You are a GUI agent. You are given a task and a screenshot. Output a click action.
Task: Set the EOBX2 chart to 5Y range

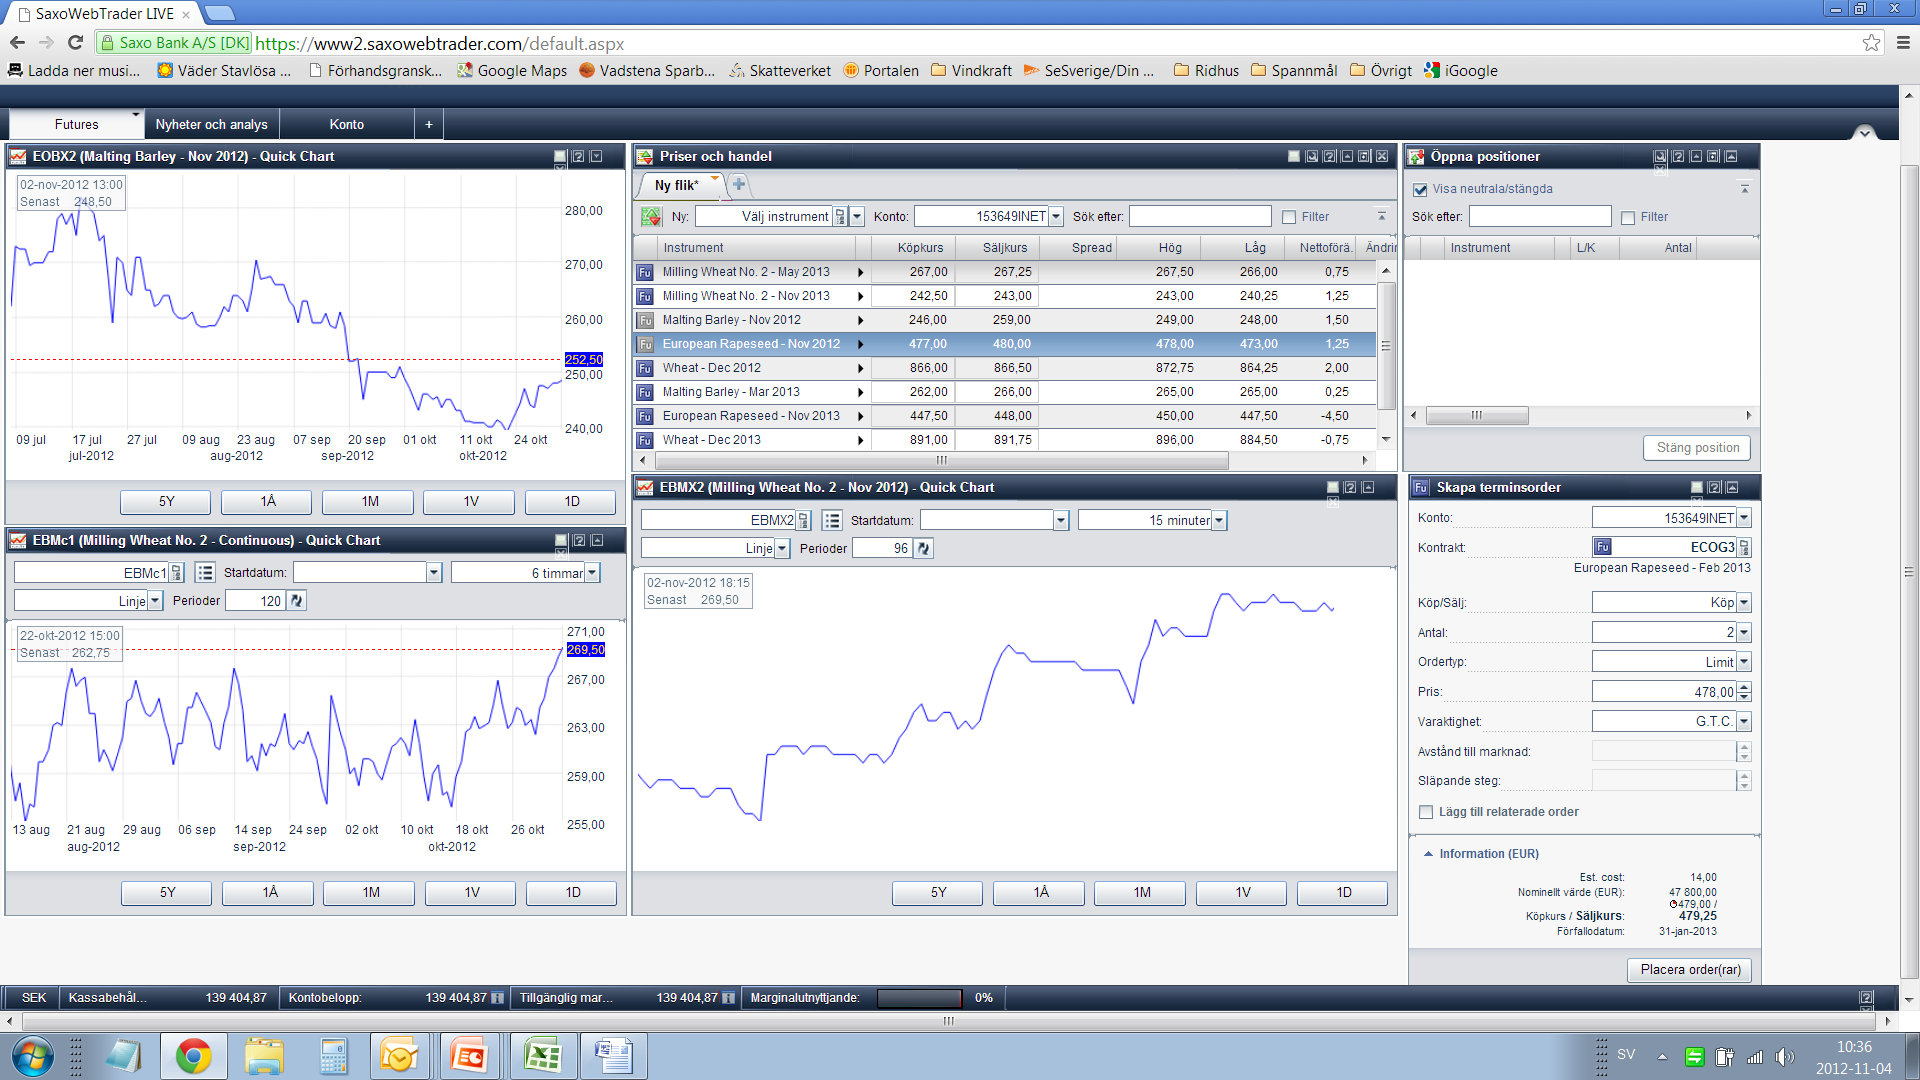(166, 502)
